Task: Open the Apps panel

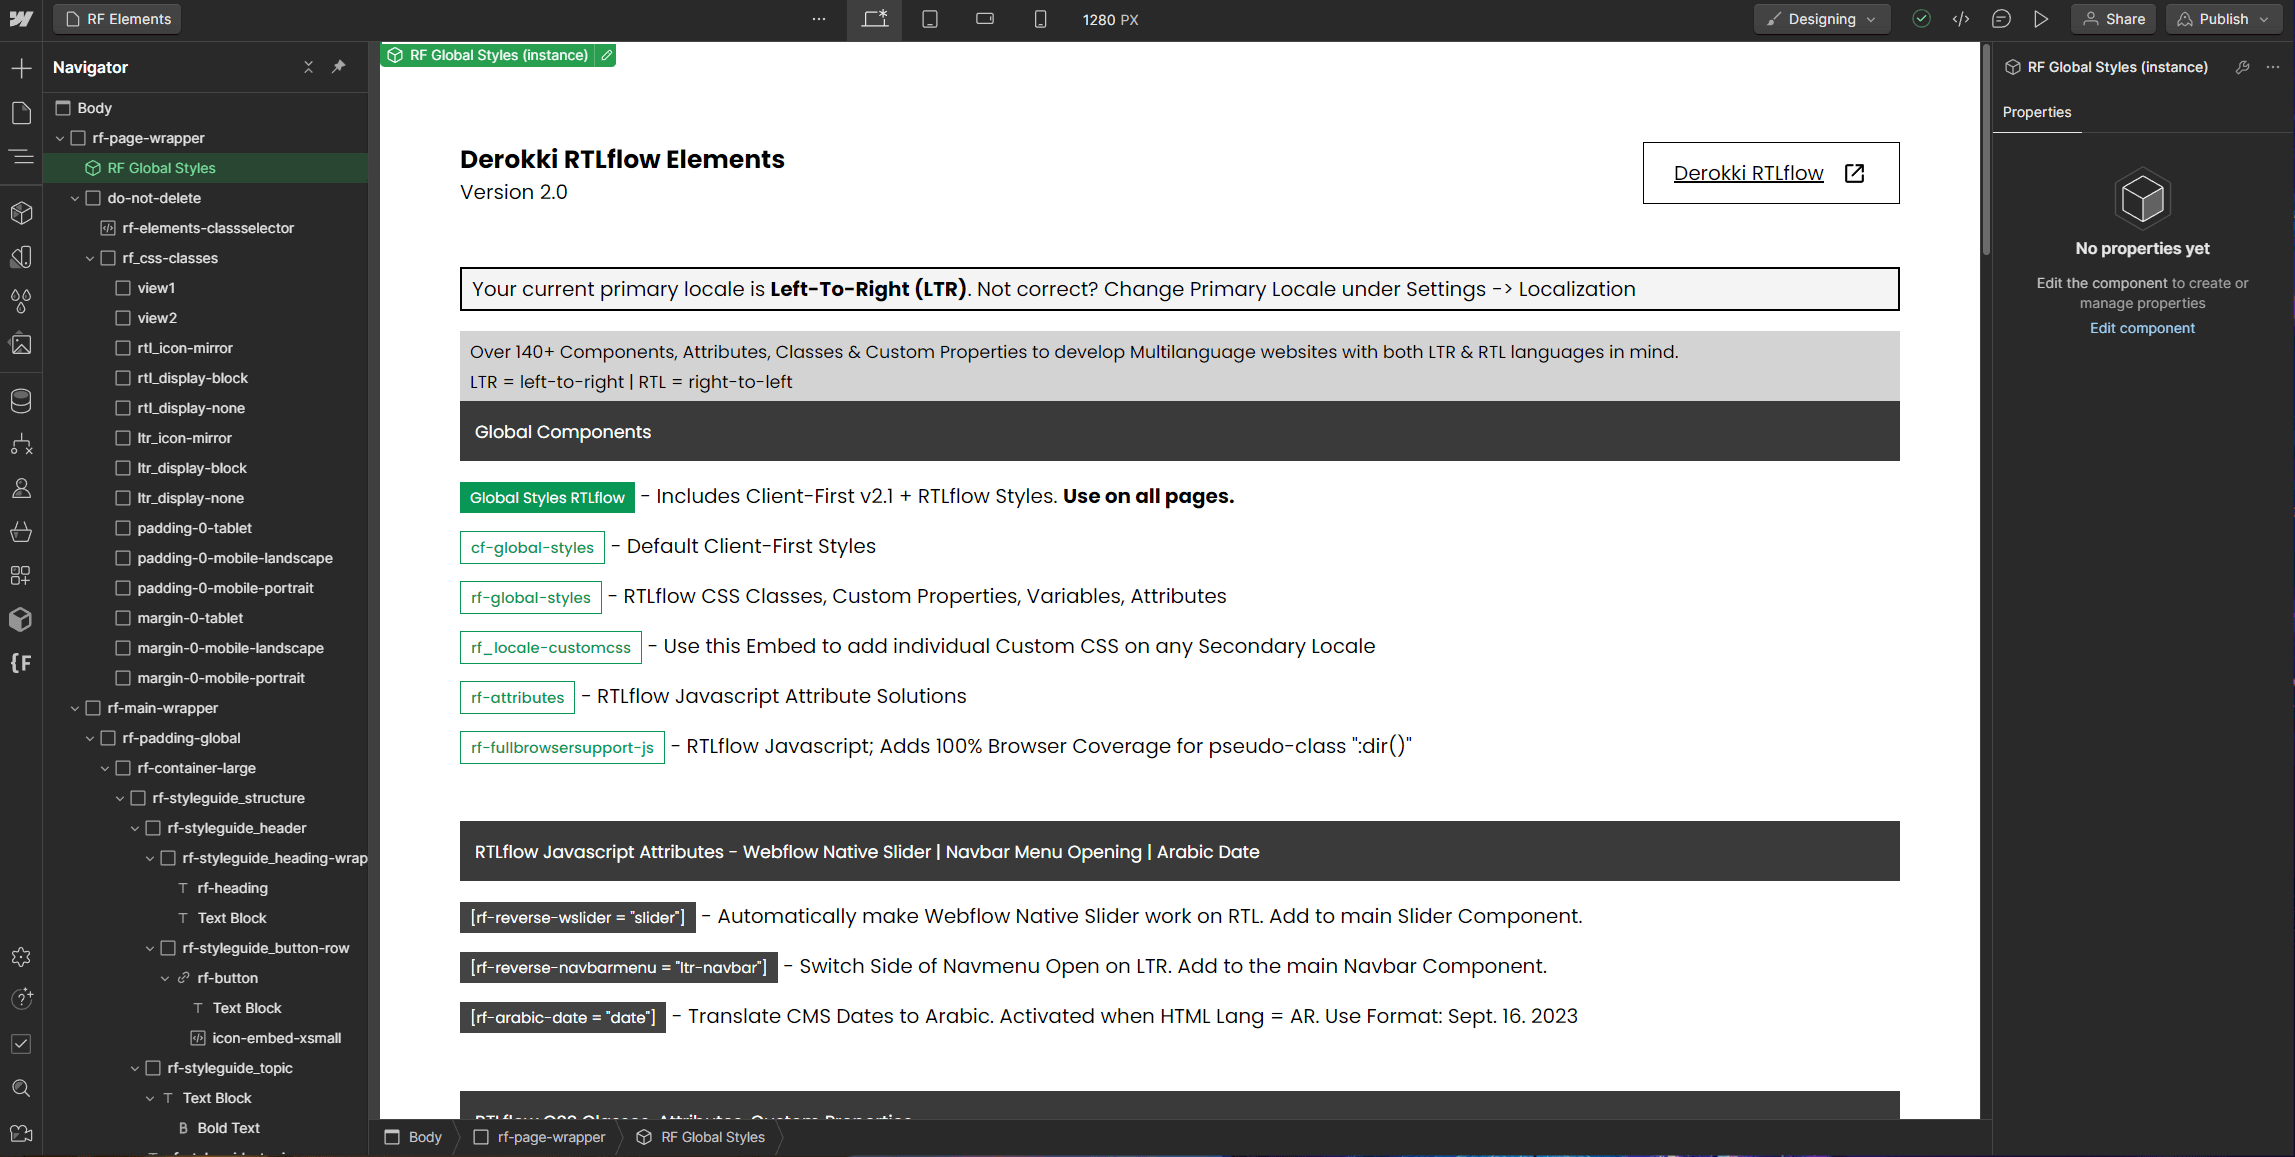Action: tap(21, 576)
